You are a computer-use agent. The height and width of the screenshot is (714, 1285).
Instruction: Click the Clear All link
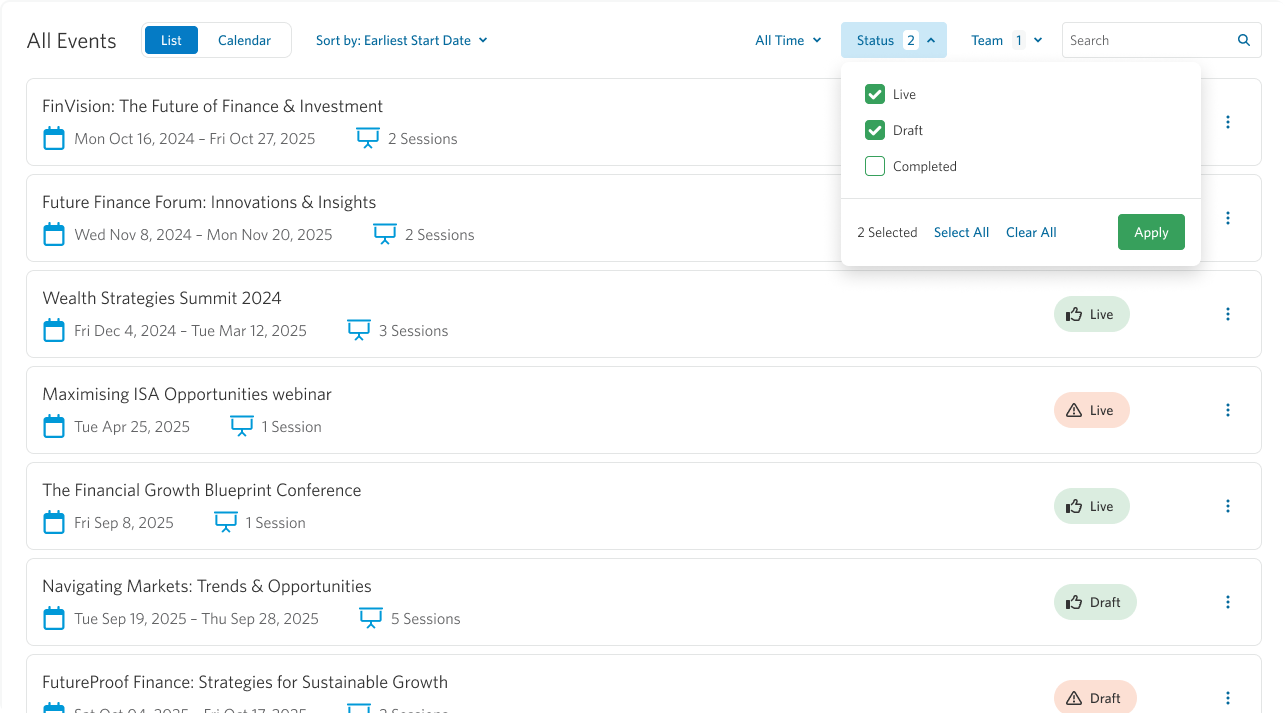(x=1031, y=233)
